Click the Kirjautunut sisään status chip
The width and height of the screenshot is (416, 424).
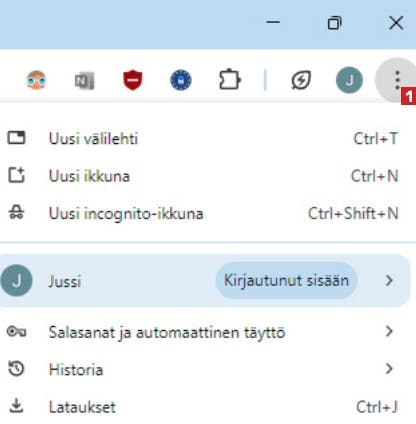click(286, 281)
